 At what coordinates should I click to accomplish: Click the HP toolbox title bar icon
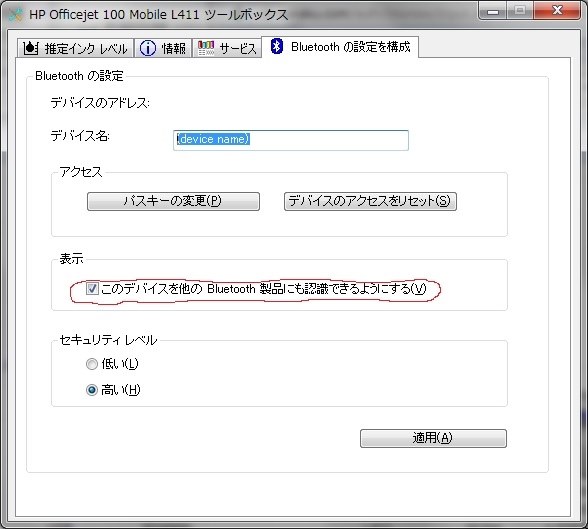16,15
